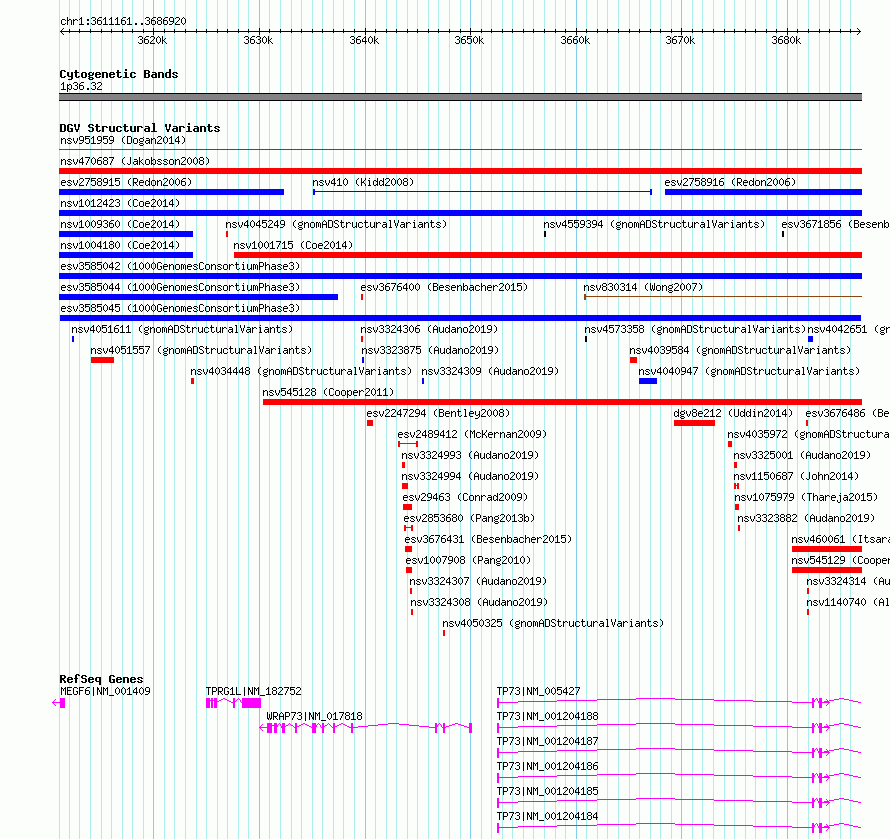Click nsv830314 (Wong2007) label
The height and width of the screenshot is (839, 890).
click(643, 287)
